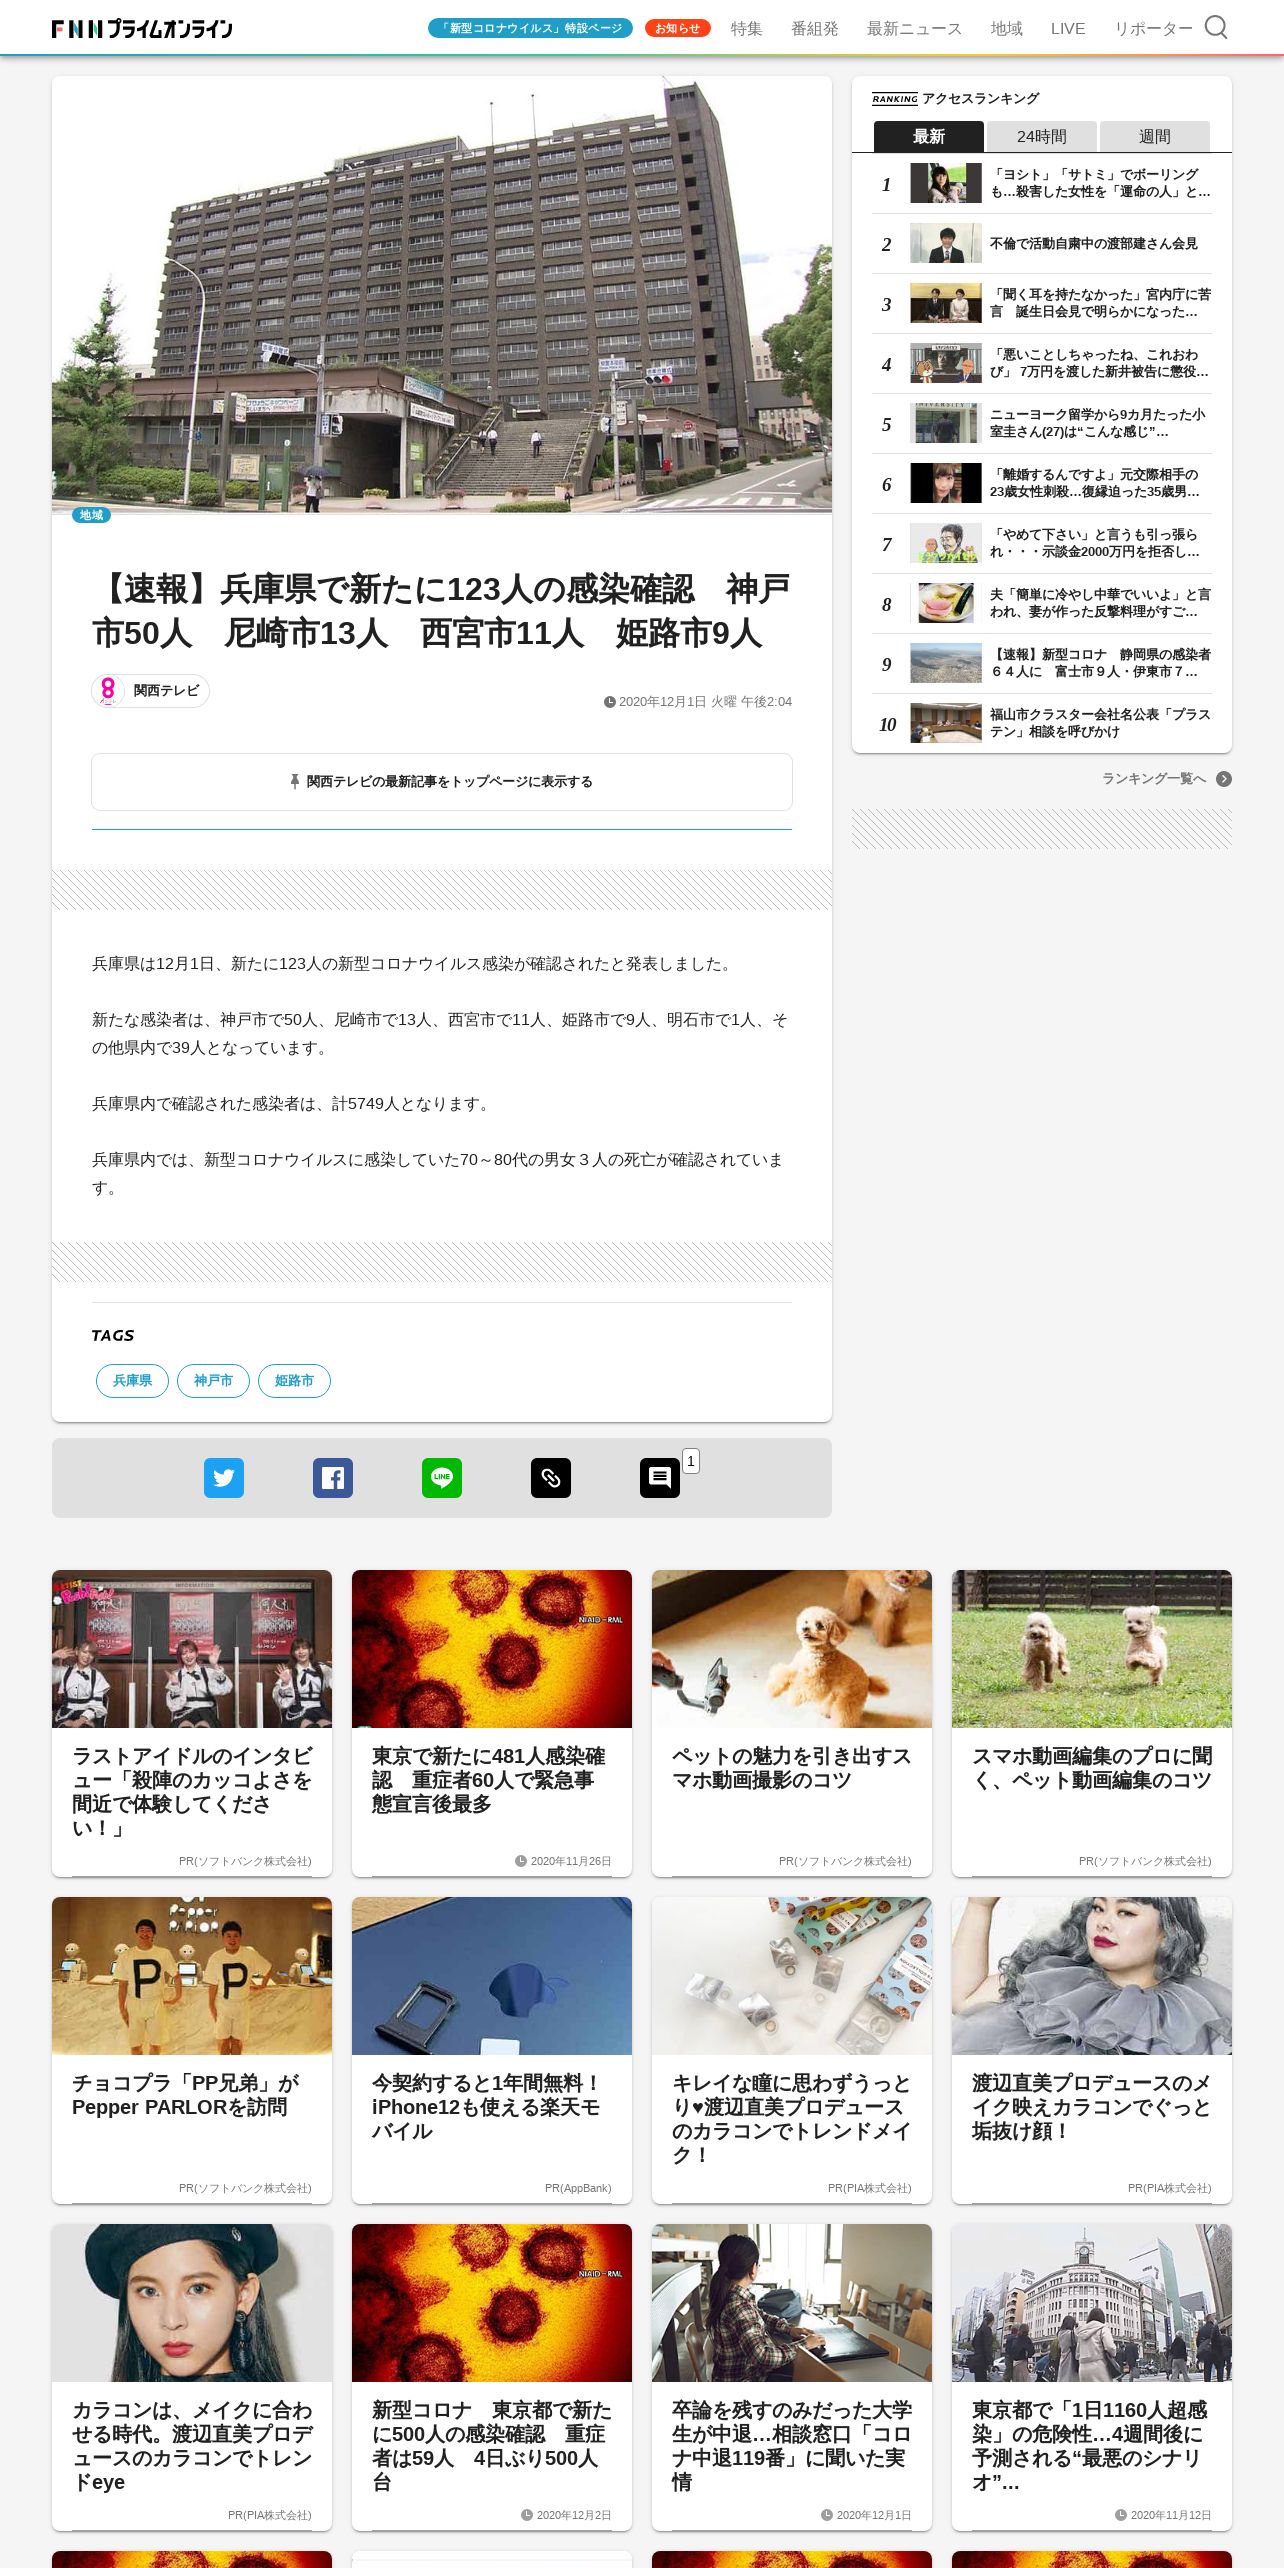Copy article link with chain icon
Image resolution: width=1284 pixels, height=2568 pixels.
[551, 1478]
